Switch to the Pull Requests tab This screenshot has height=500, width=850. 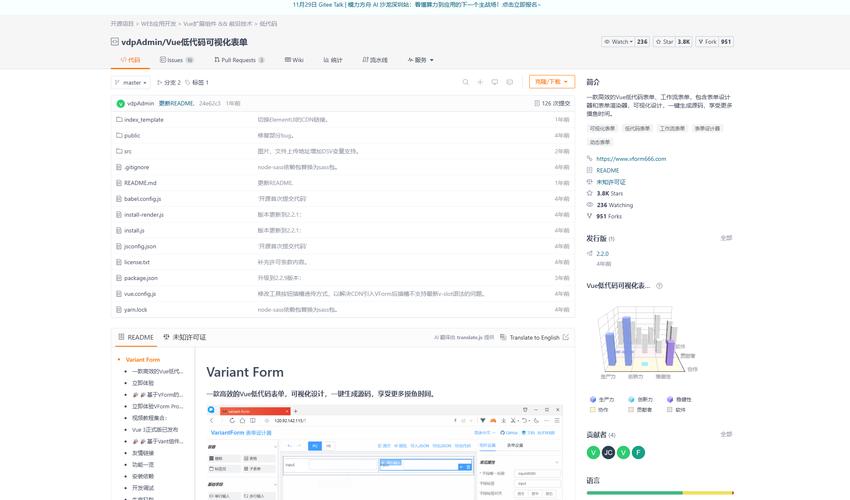coord(238,60)
